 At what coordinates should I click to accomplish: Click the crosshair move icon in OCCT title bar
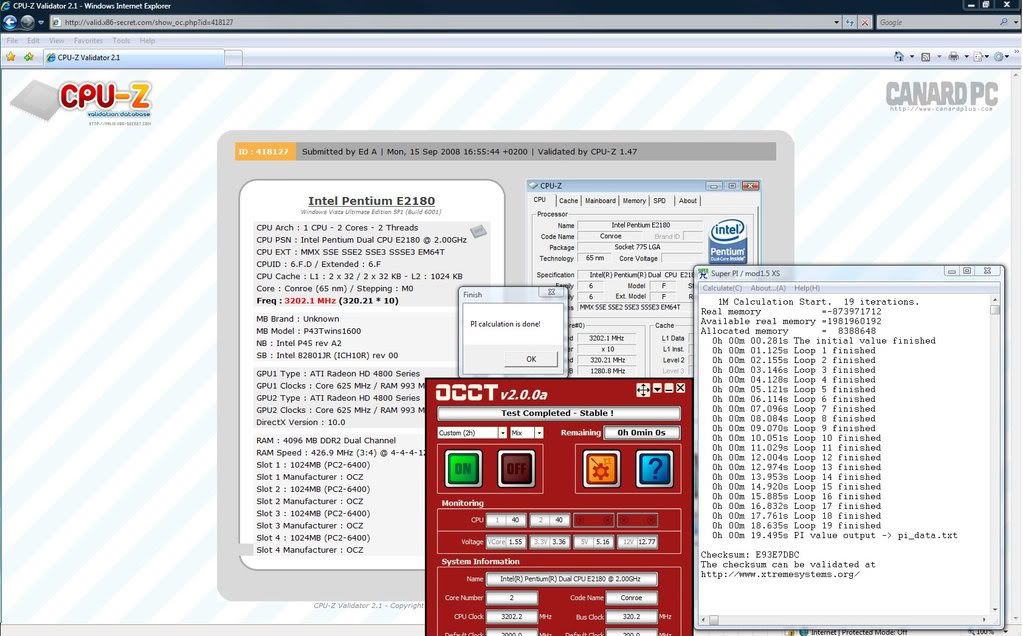(643, 391)
